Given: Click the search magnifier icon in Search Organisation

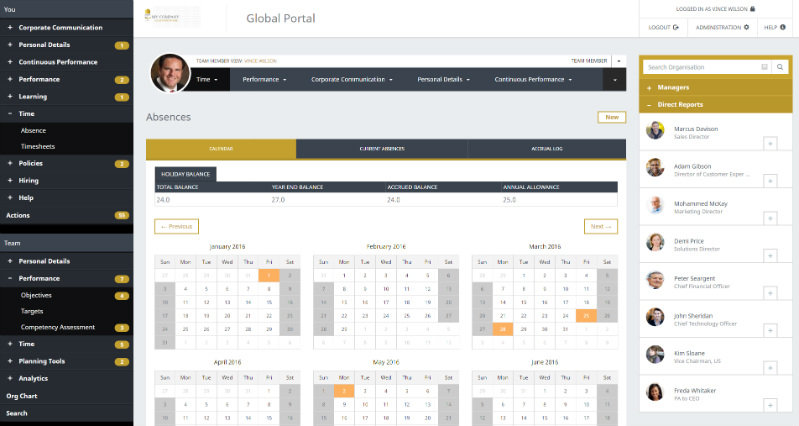Looking at the screenshot, I should coord(780,67).
